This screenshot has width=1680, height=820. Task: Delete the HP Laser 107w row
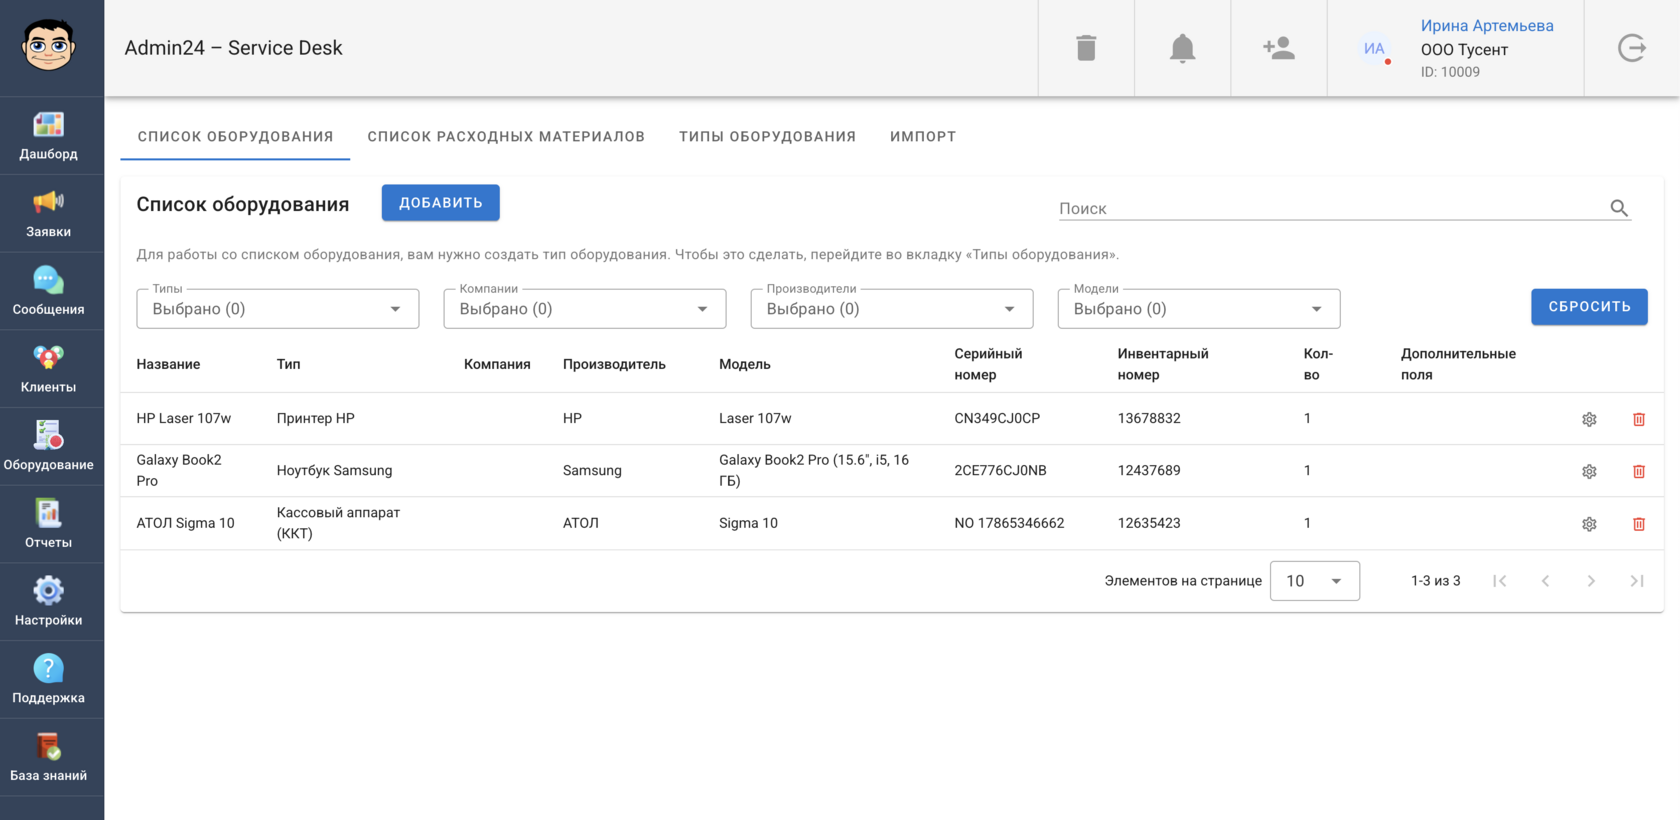[x=1639, y=419]
